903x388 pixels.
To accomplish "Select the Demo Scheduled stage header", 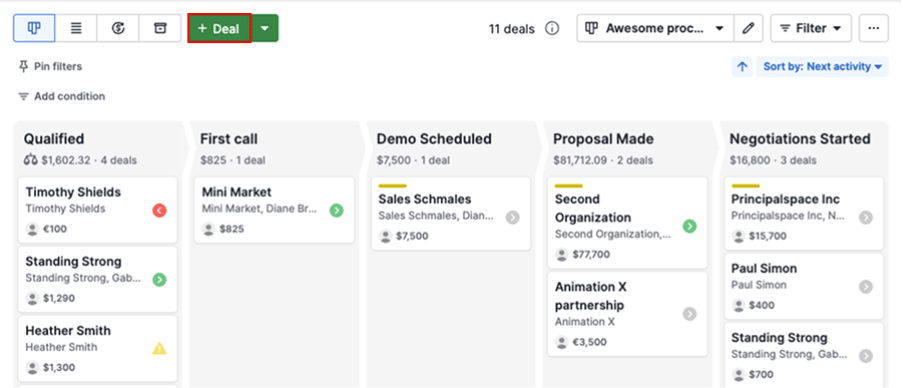I will [x=434, y=139].
